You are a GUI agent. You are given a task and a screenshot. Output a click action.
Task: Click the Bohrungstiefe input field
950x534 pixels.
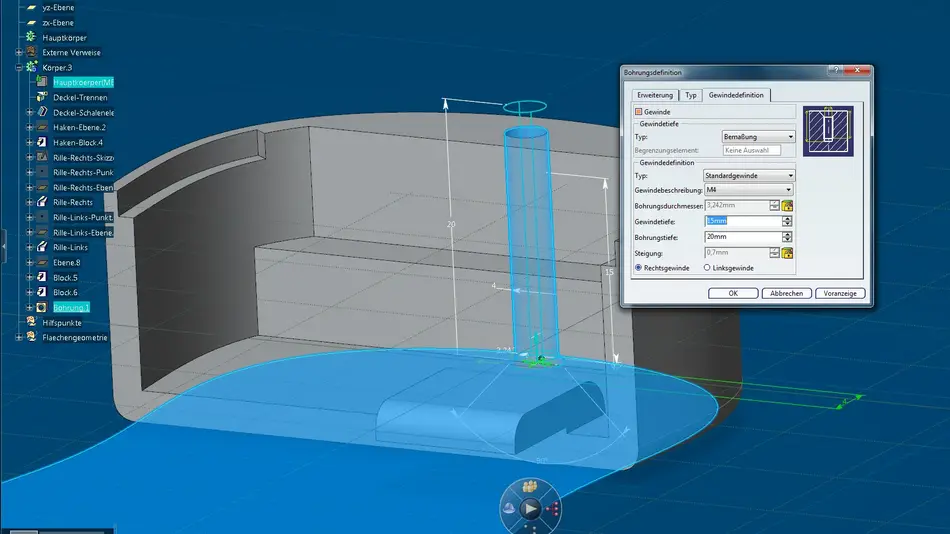736,237
